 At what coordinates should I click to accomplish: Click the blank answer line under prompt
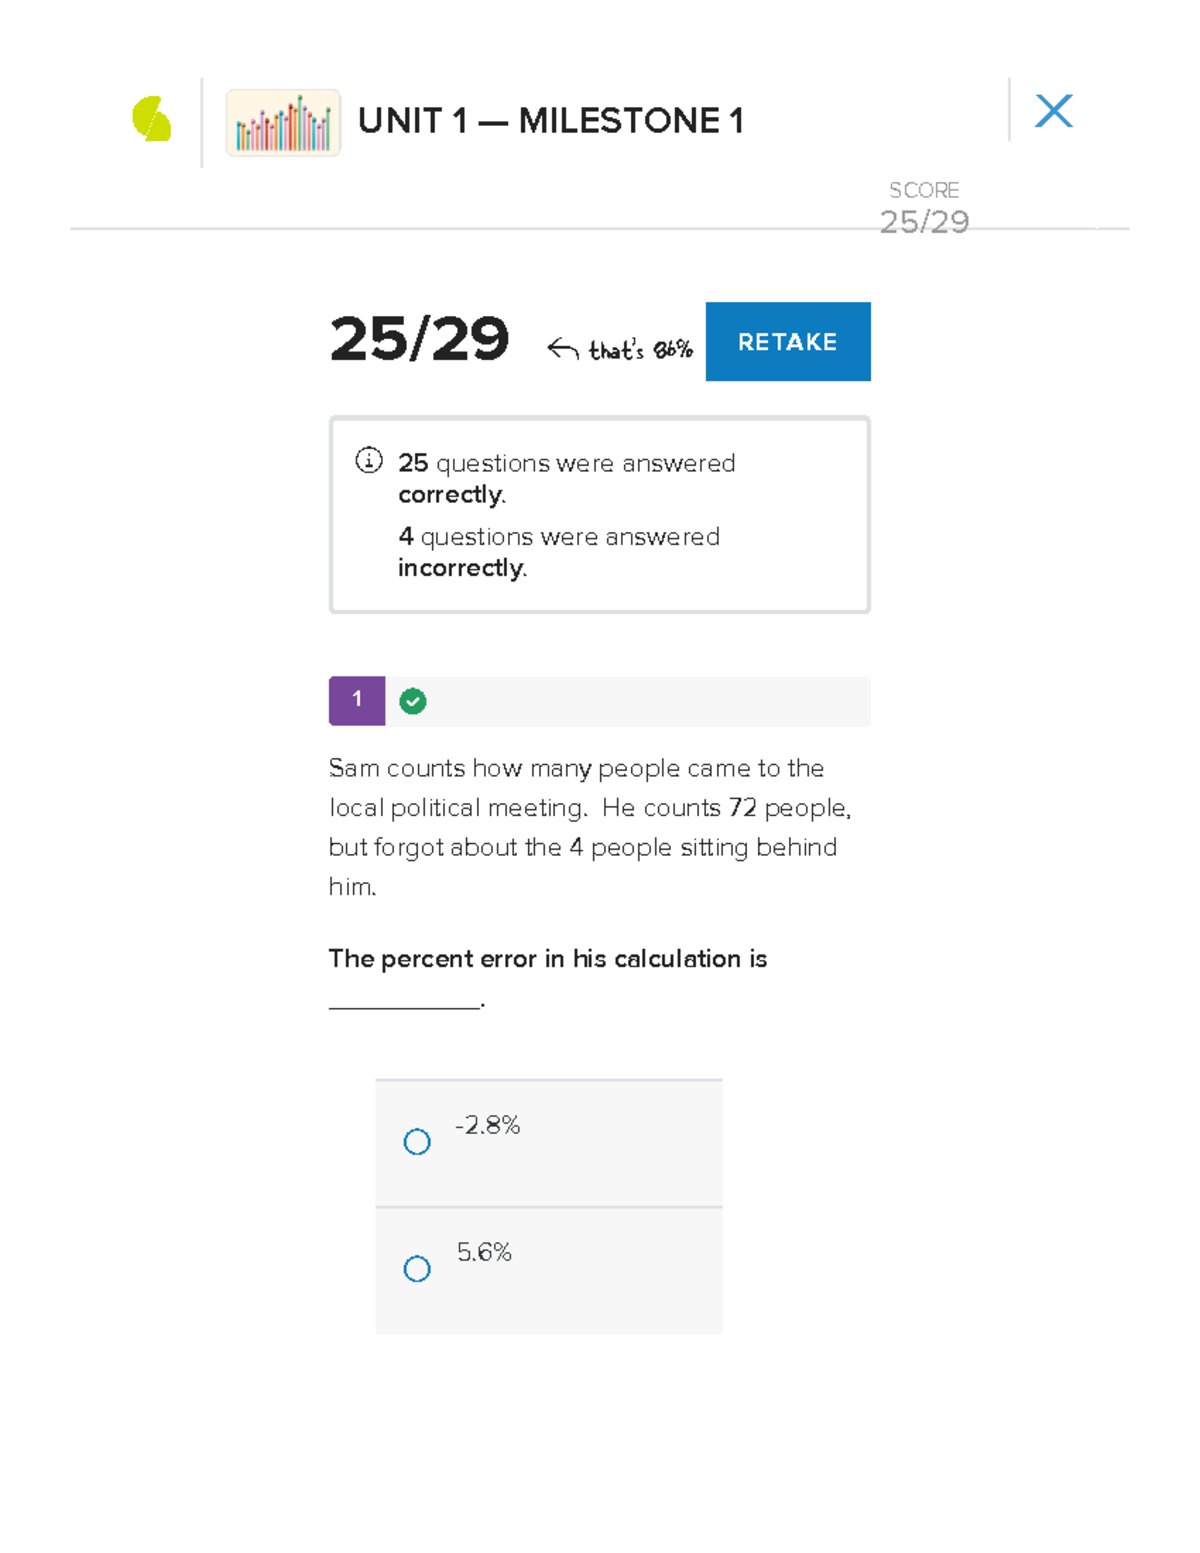tap(405, 1003)
